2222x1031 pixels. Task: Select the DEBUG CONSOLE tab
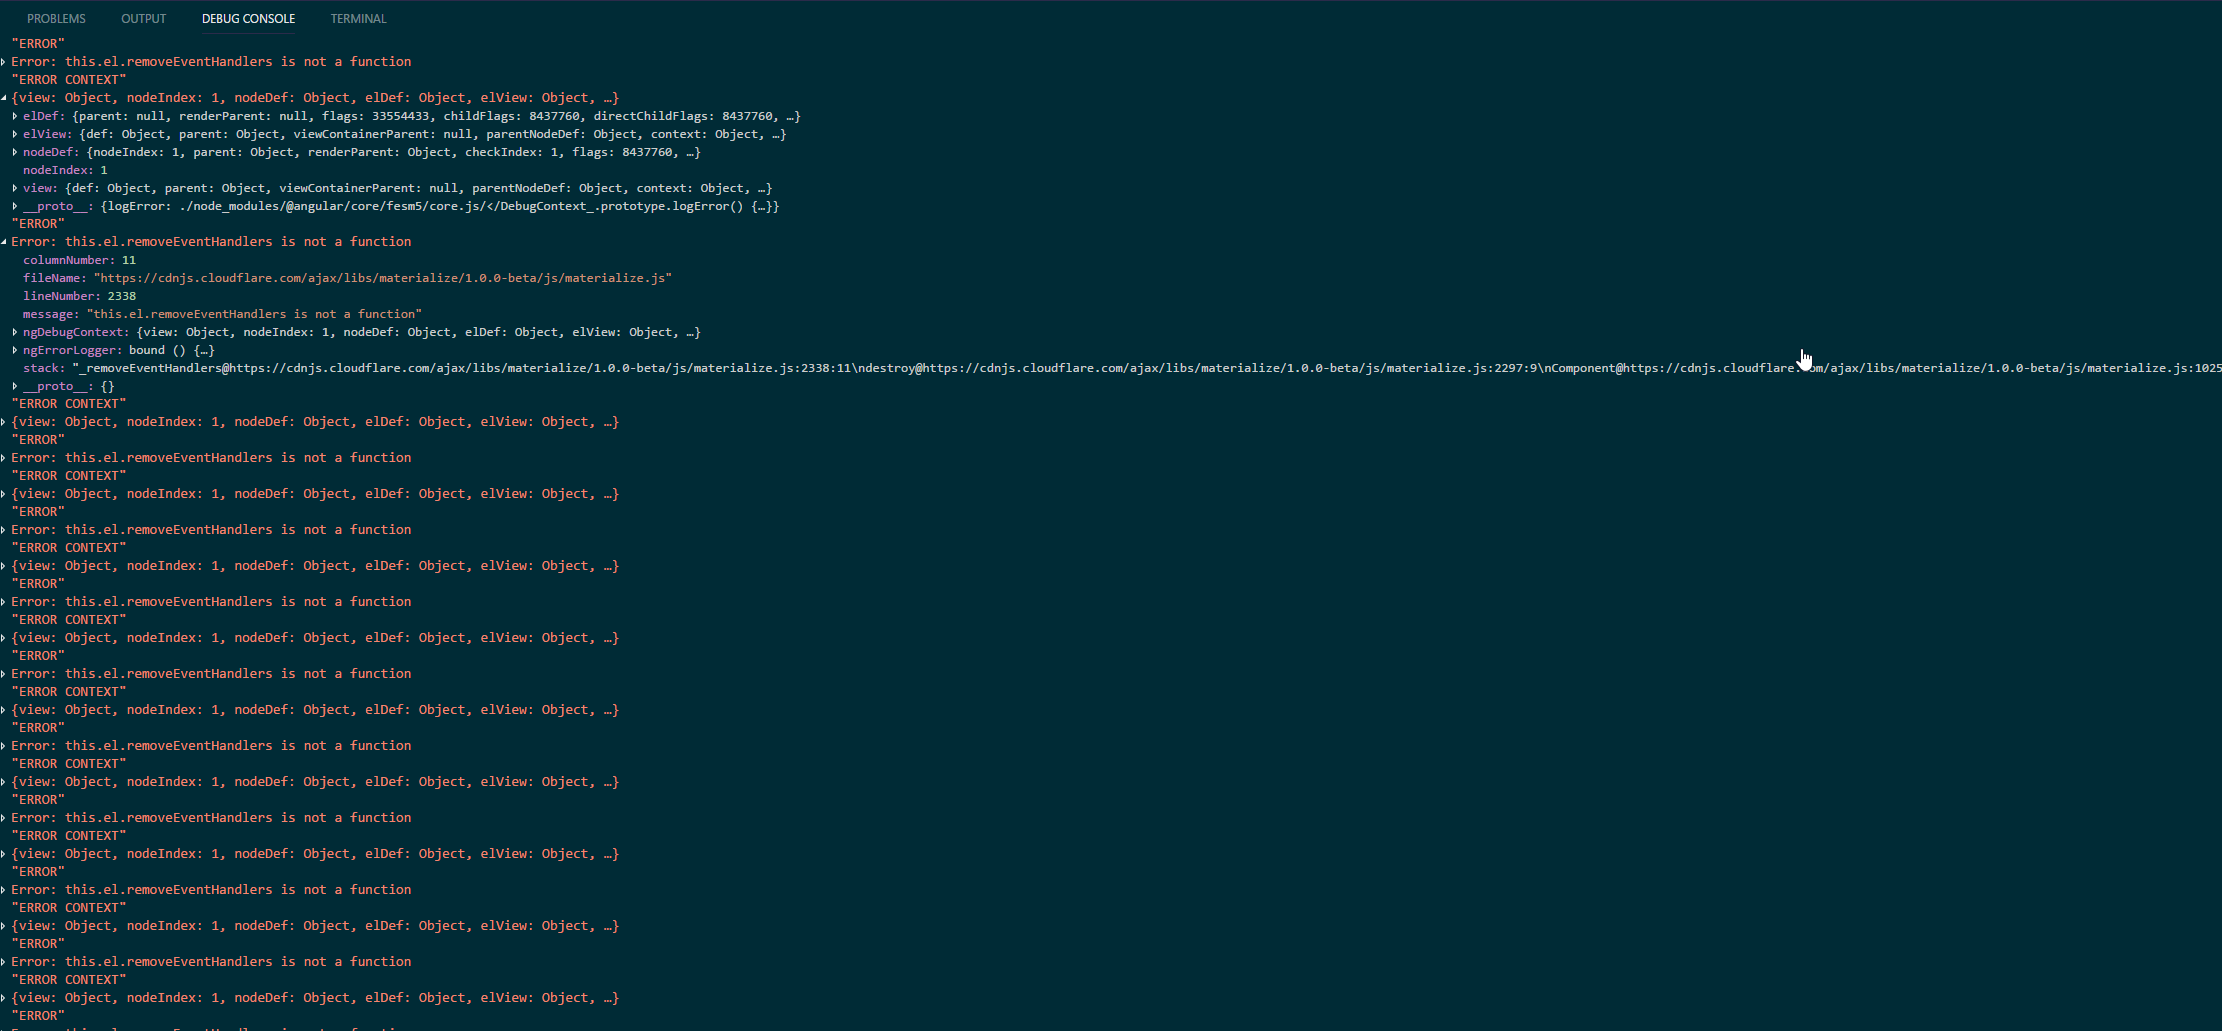click(x=248, y=18)
